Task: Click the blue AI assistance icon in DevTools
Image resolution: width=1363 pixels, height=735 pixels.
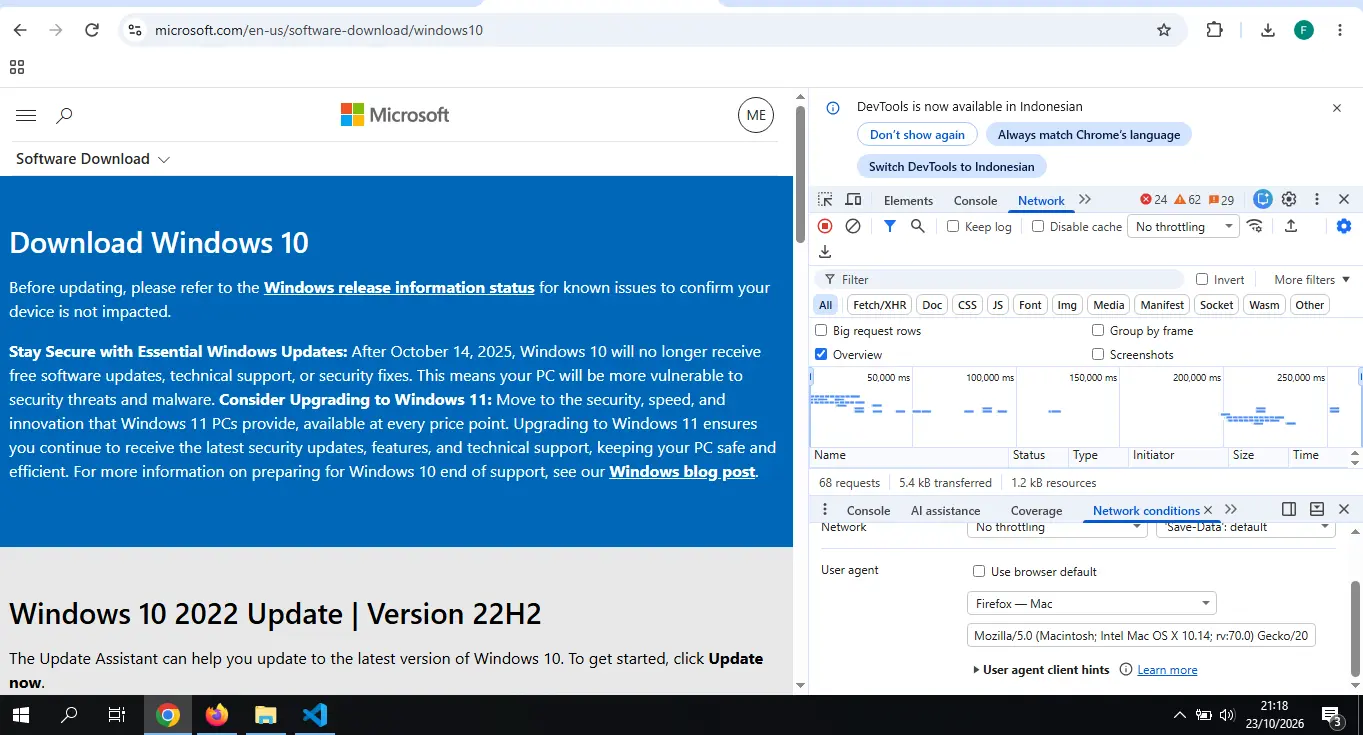Action: tap(1263, 199)
